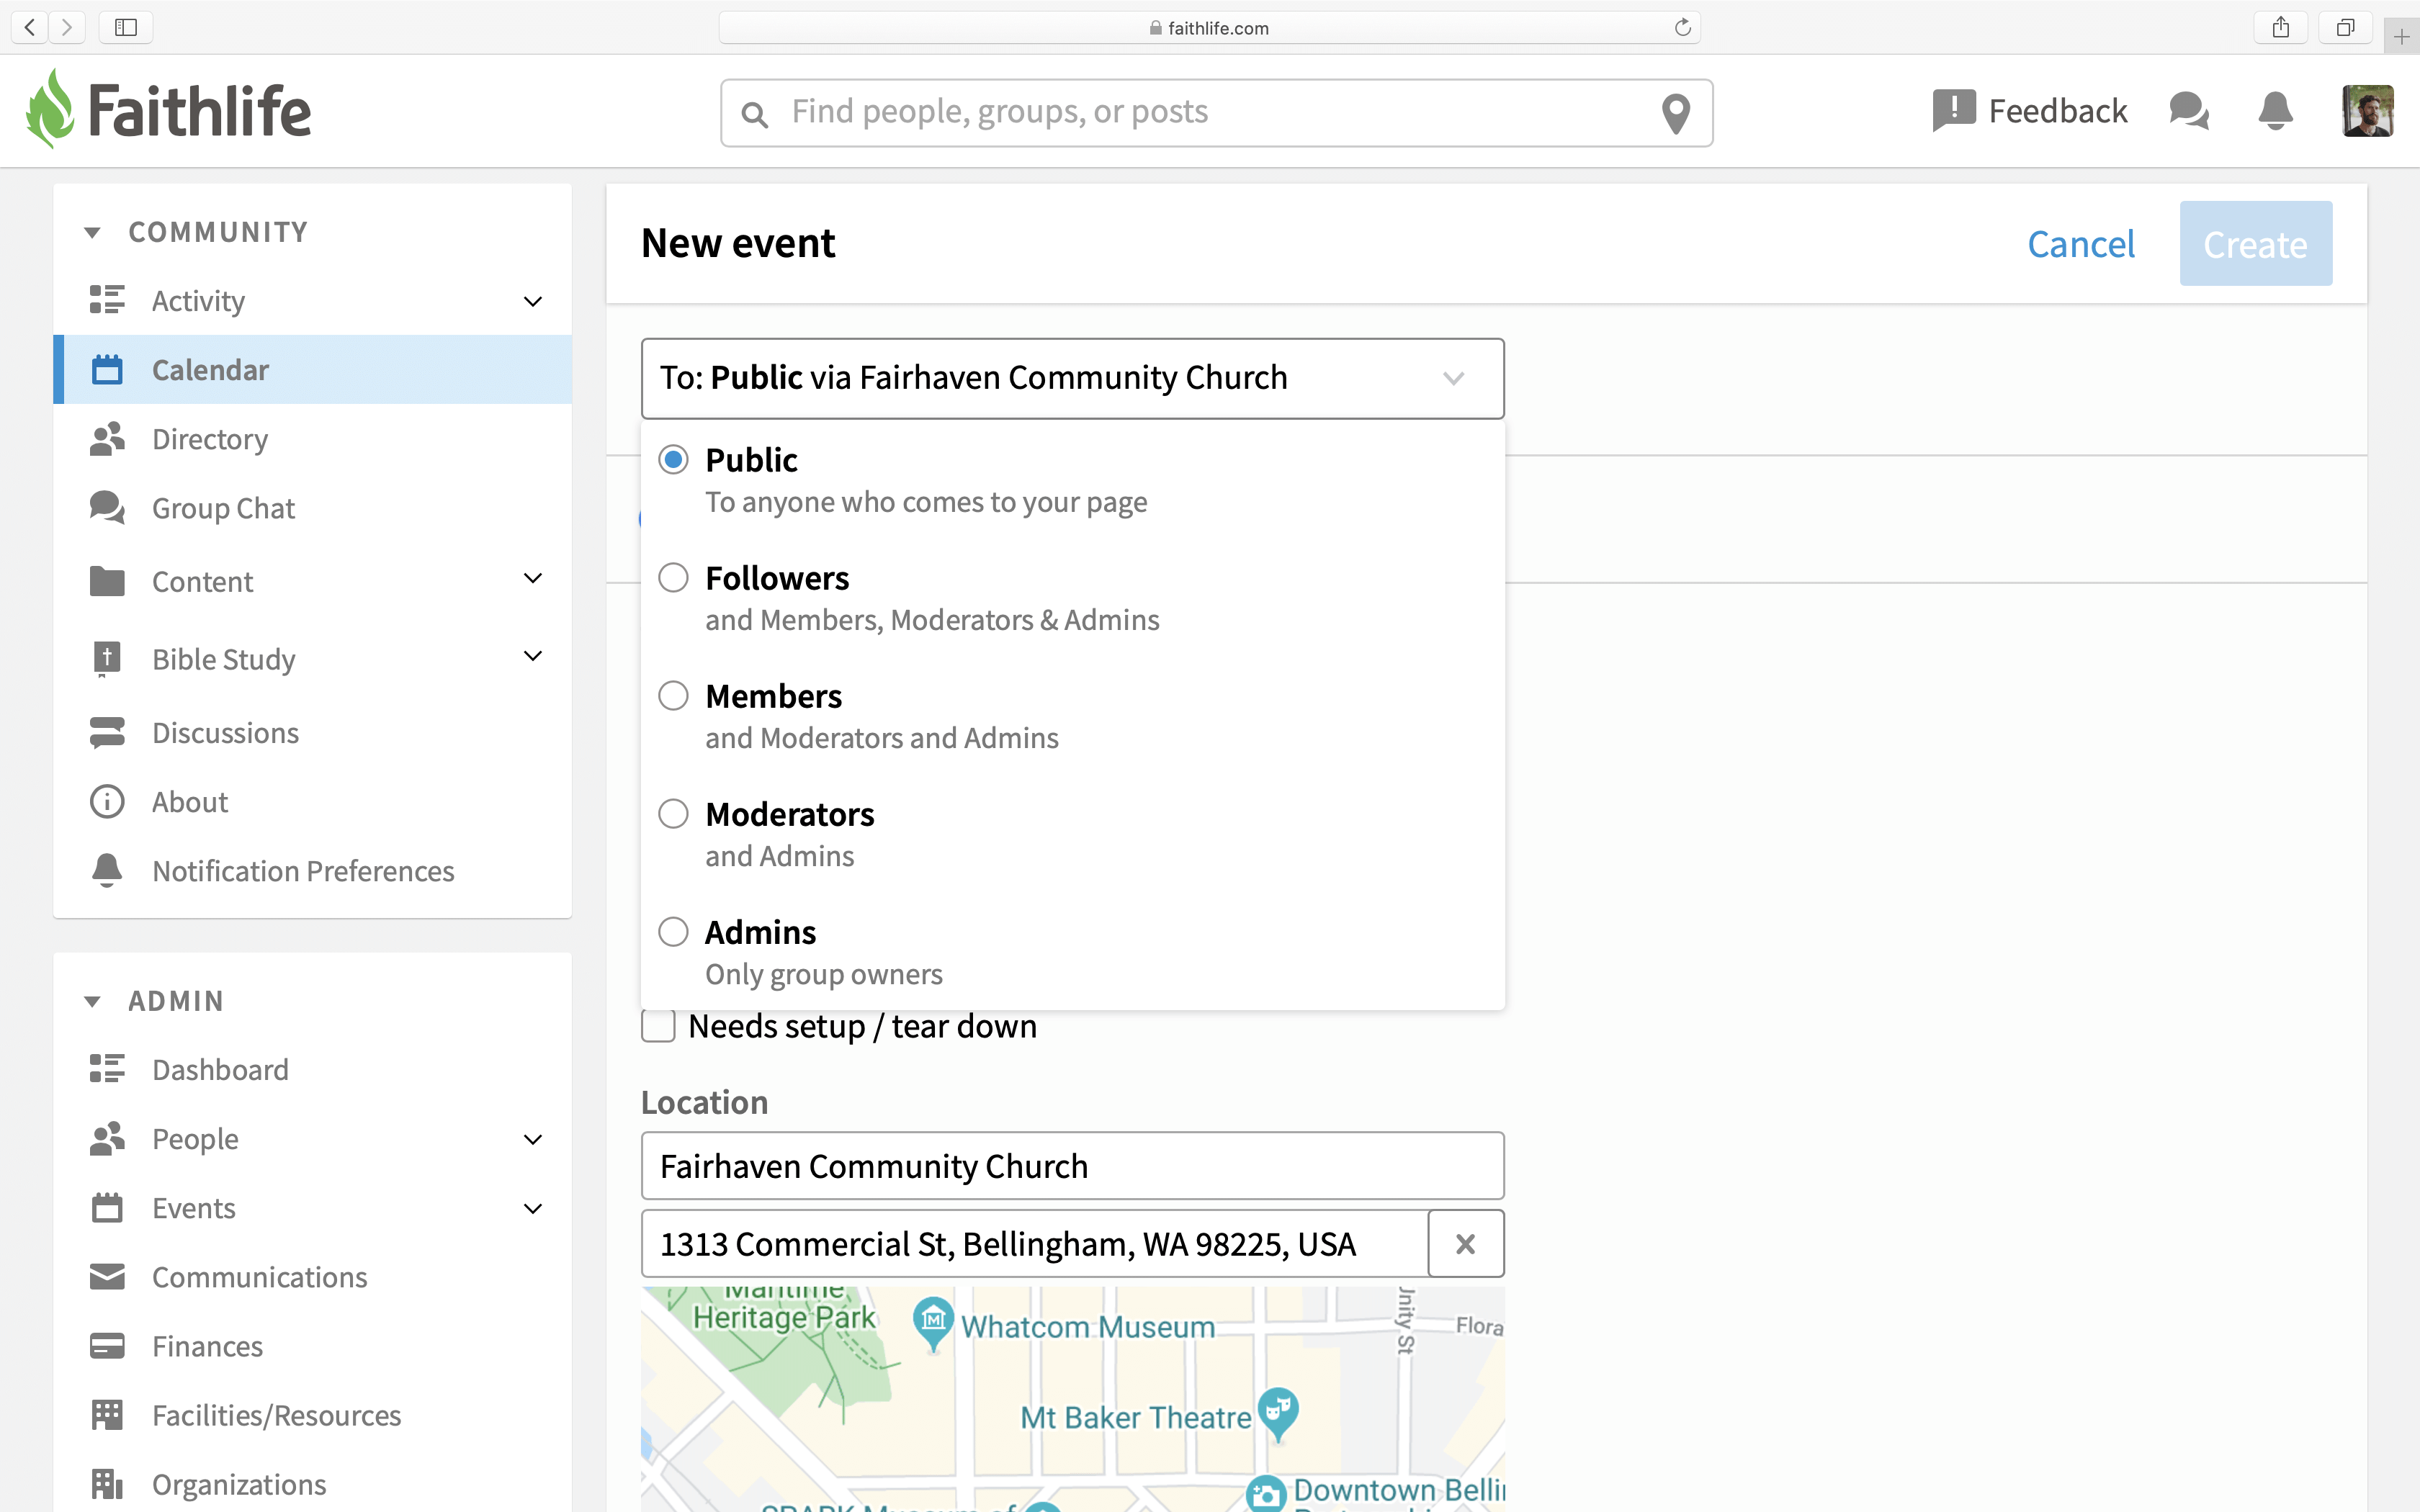Click Safari show tabs overview button
2420x1512 pixels.
[2345, 27]
